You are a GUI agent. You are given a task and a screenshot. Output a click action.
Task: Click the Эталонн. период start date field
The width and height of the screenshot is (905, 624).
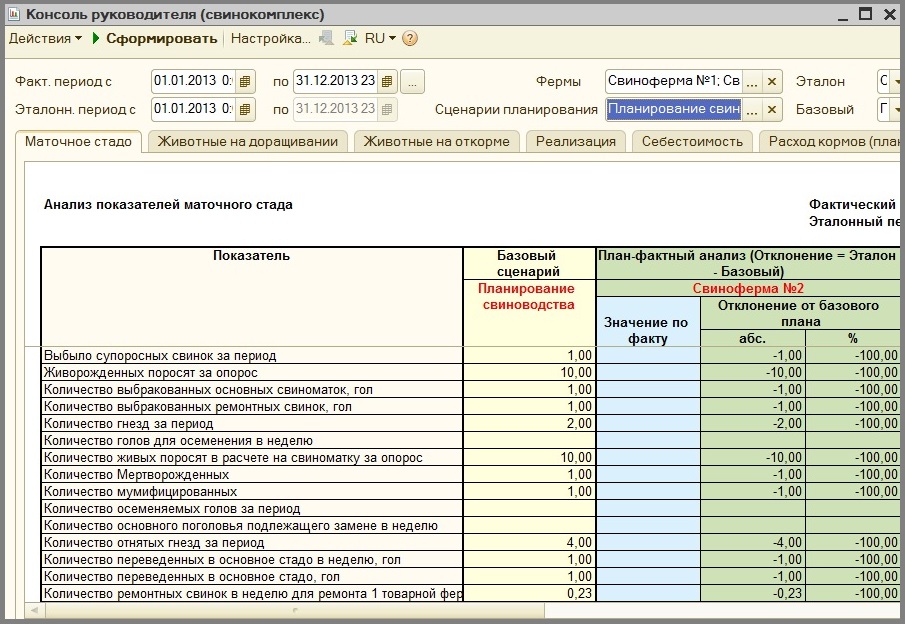click(x=194, y=109)
